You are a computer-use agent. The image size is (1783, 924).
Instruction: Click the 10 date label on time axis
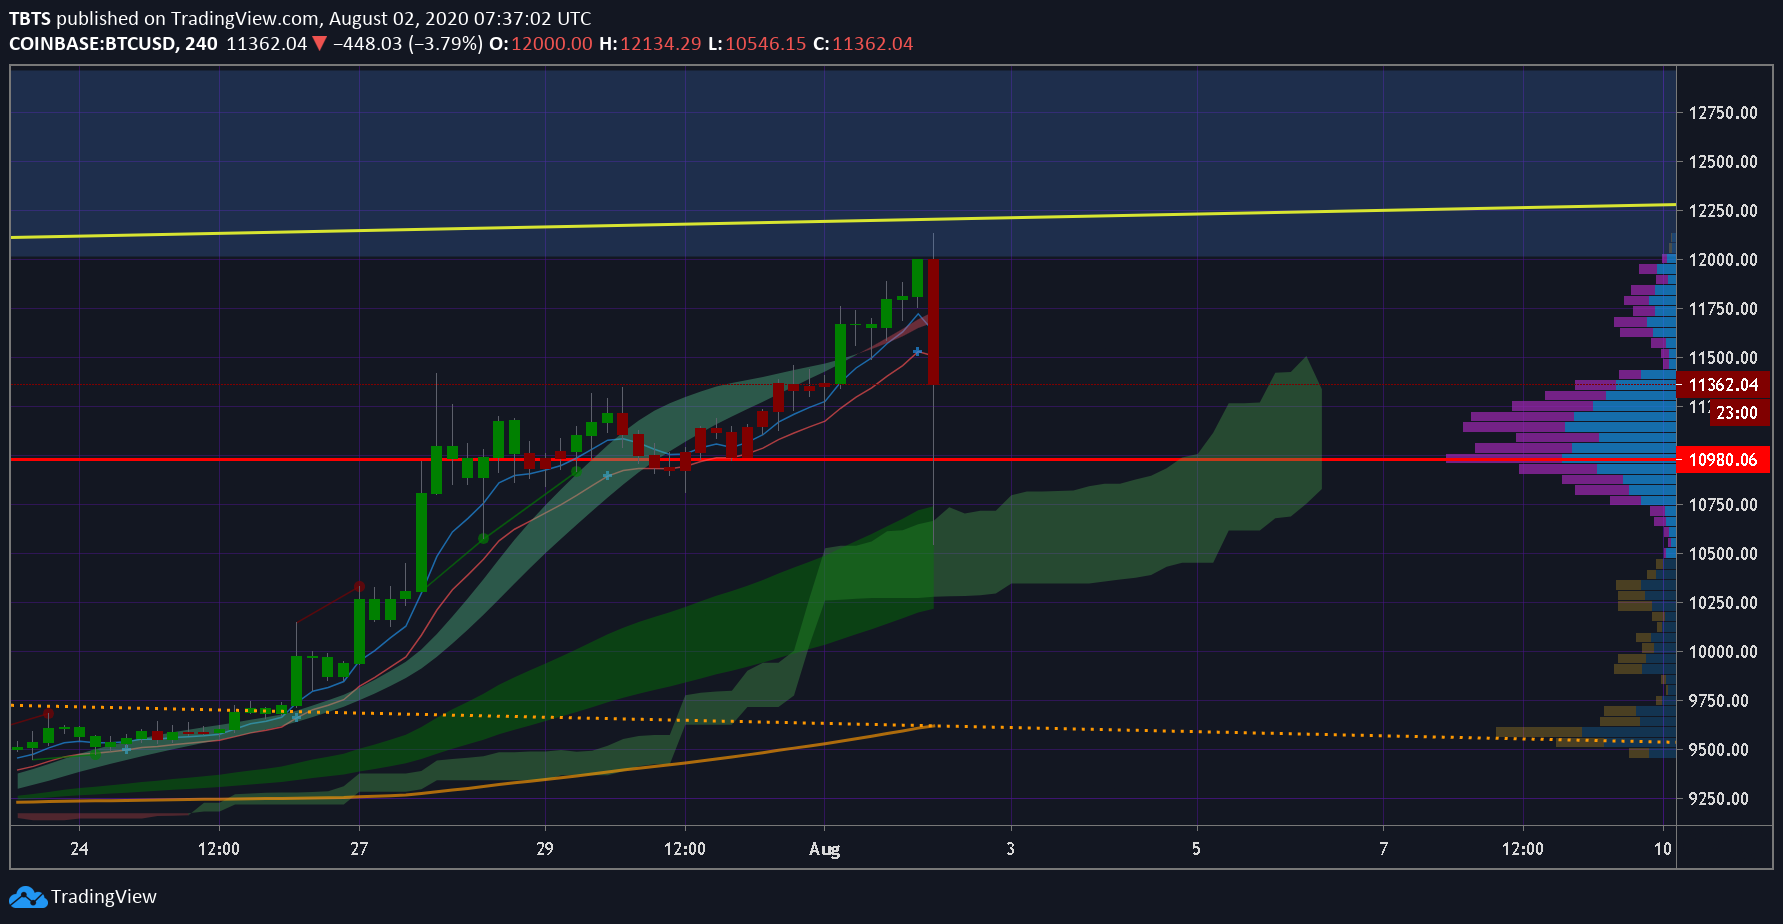click(1662, 849)
